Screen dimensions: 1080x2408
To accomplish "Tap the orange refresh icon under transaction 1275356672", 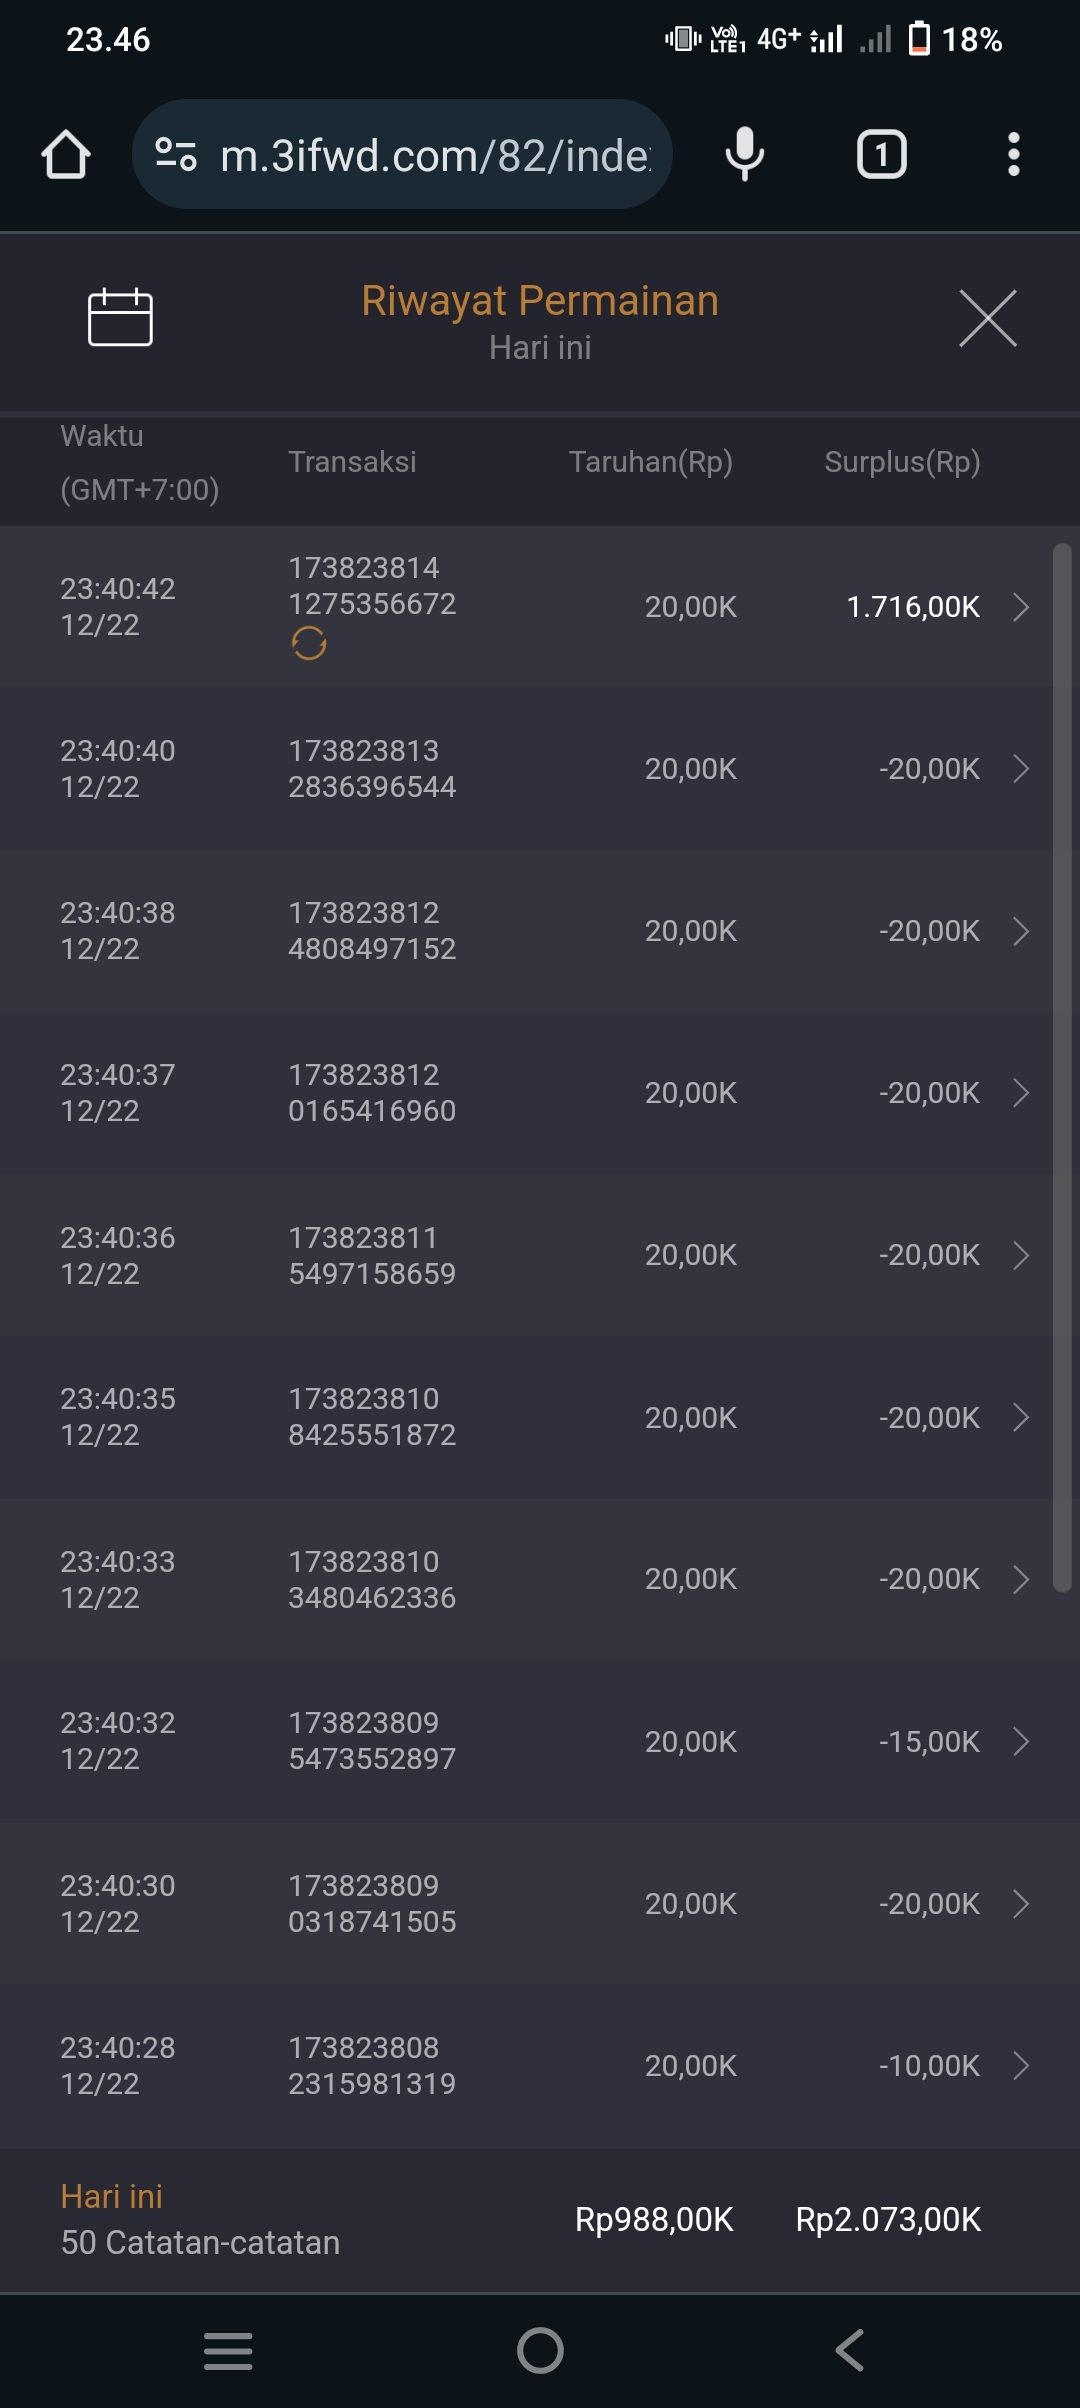I will coord(309,643).
